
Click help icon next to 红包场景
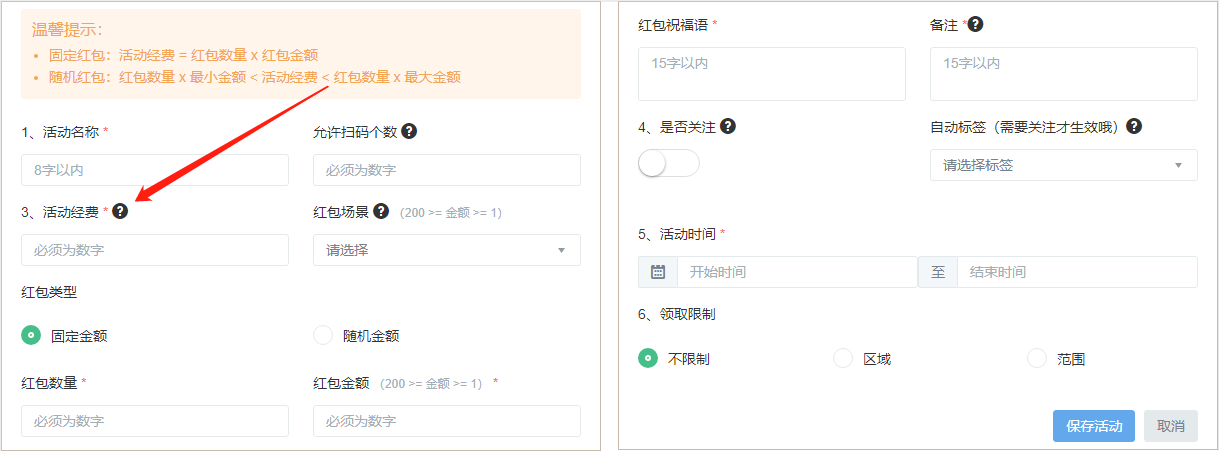pos(381,211)
